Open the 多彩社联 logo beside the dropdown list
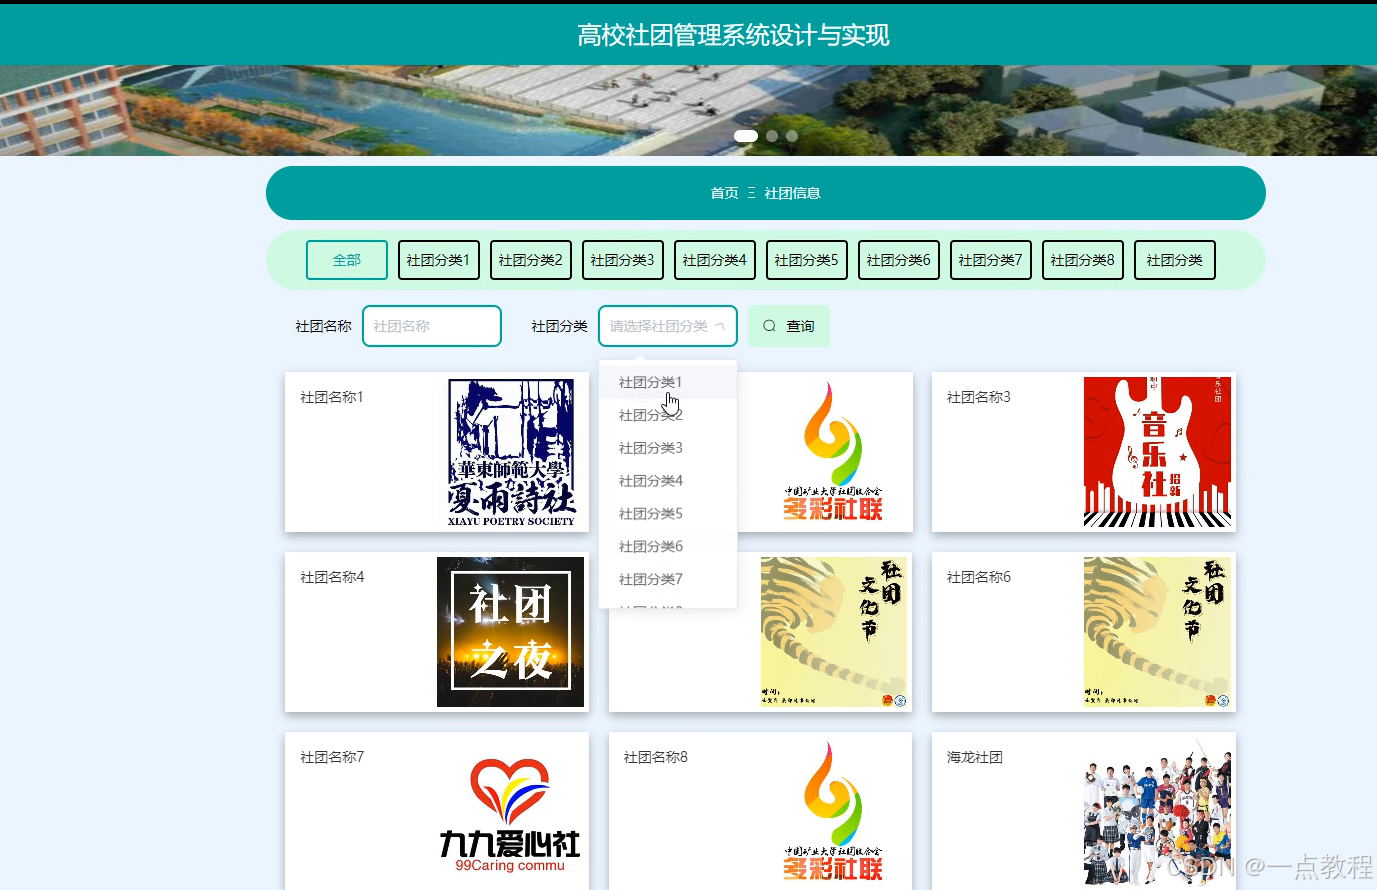 tap(834, 452)
